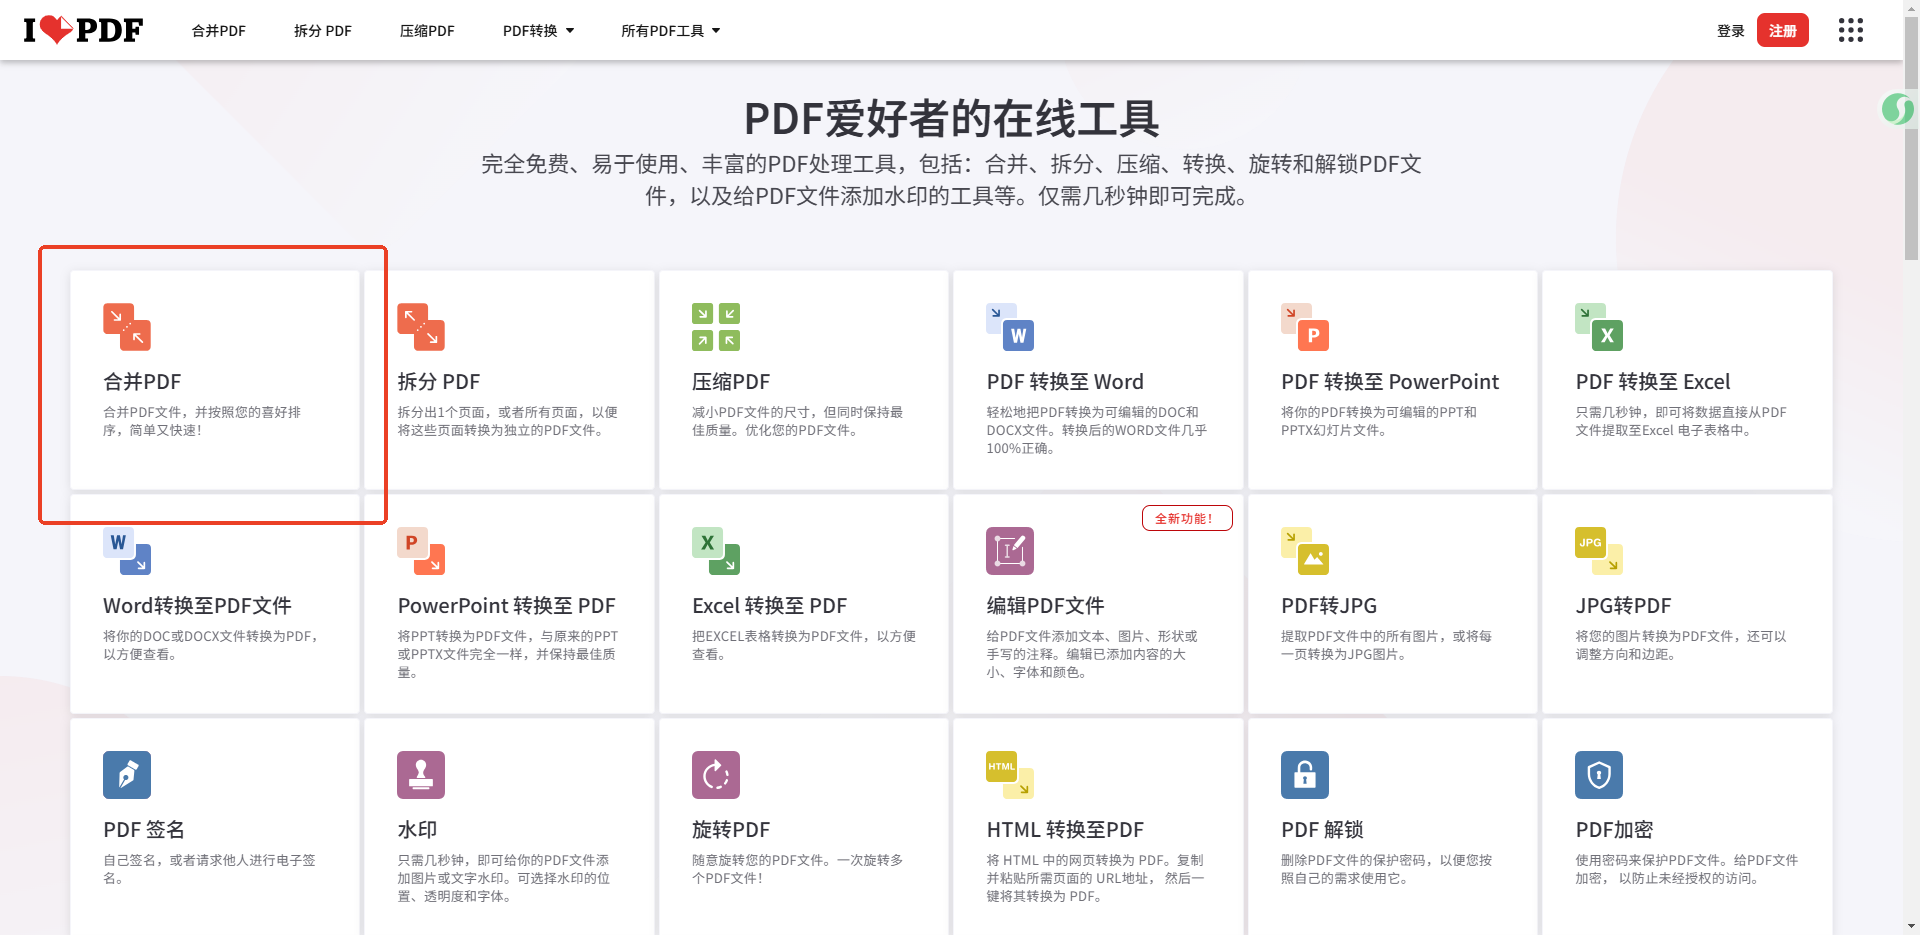The image size is (1920, 935).
Task: Expand the PDF转换 dropdown in the navbar
Action: click(x=539, y=31)
